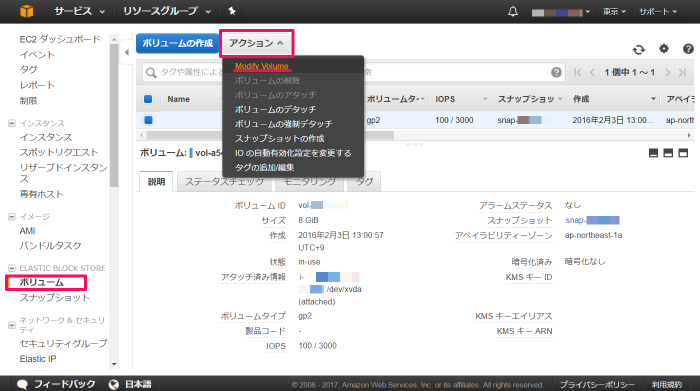The image size is (700, 391).
Task: Click the search filter help icon
Action: tap(556, 72)
